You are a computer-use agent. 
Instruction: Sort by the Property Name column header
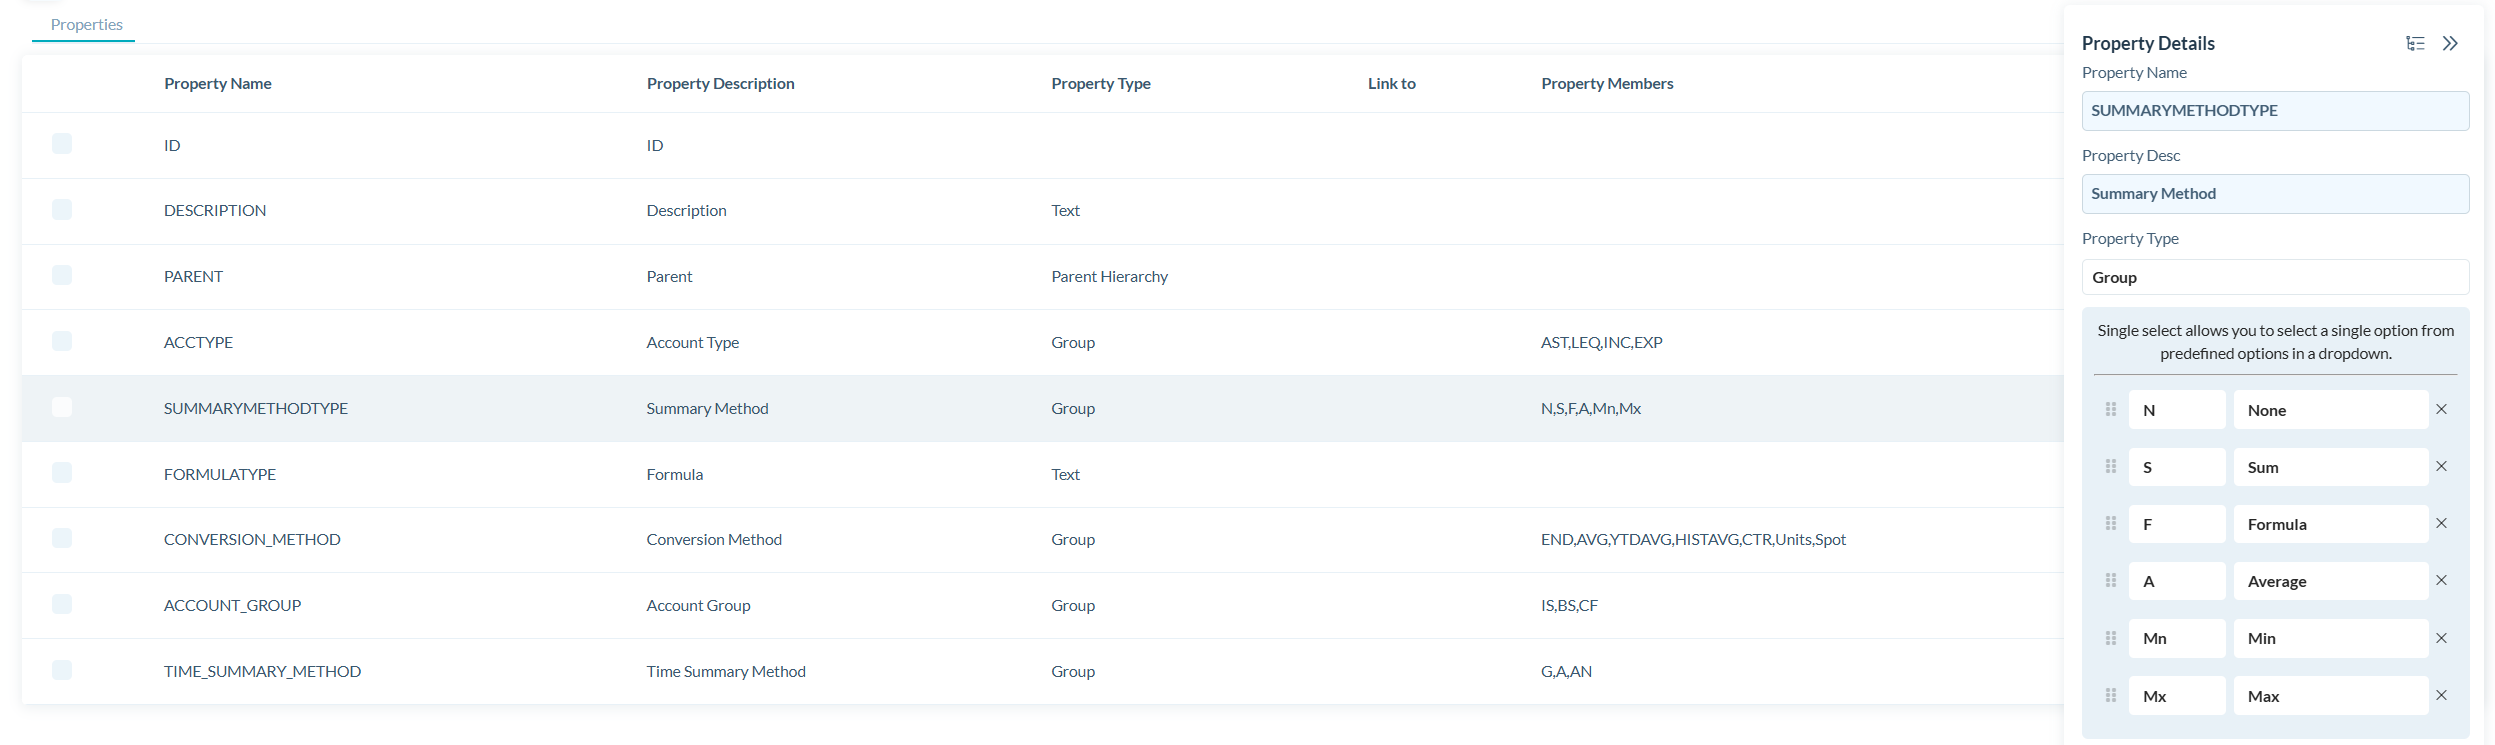tap(217, 84)
